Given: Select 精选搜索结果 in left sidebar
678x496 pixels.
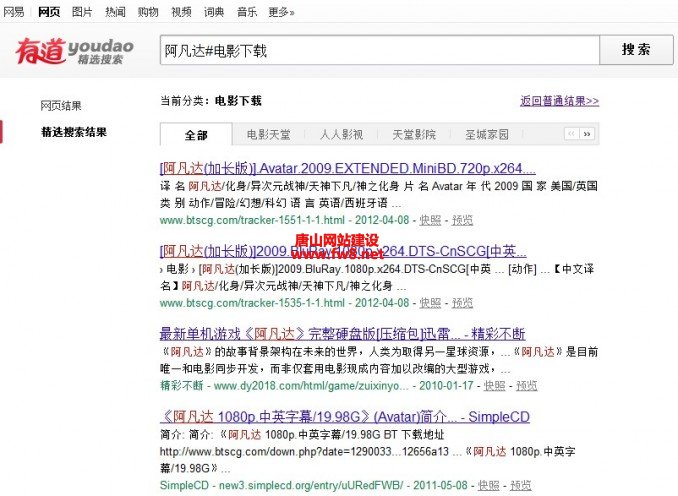Looking at the screenshot, I should click(74, 132).
